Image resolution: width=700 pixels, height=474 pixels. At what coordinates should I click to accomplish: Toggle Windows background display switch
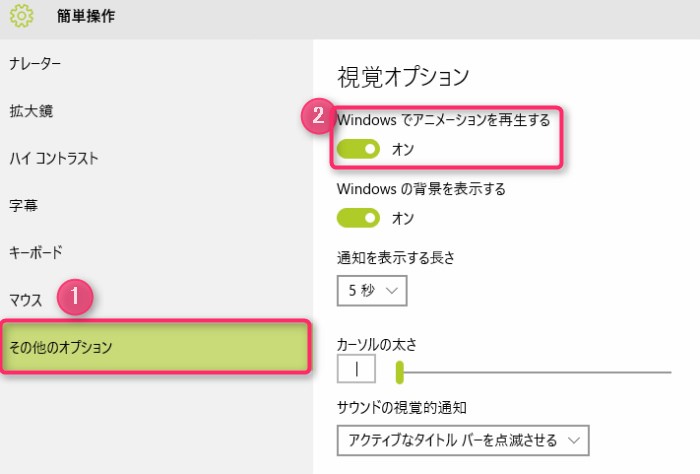tap(358, 218)
